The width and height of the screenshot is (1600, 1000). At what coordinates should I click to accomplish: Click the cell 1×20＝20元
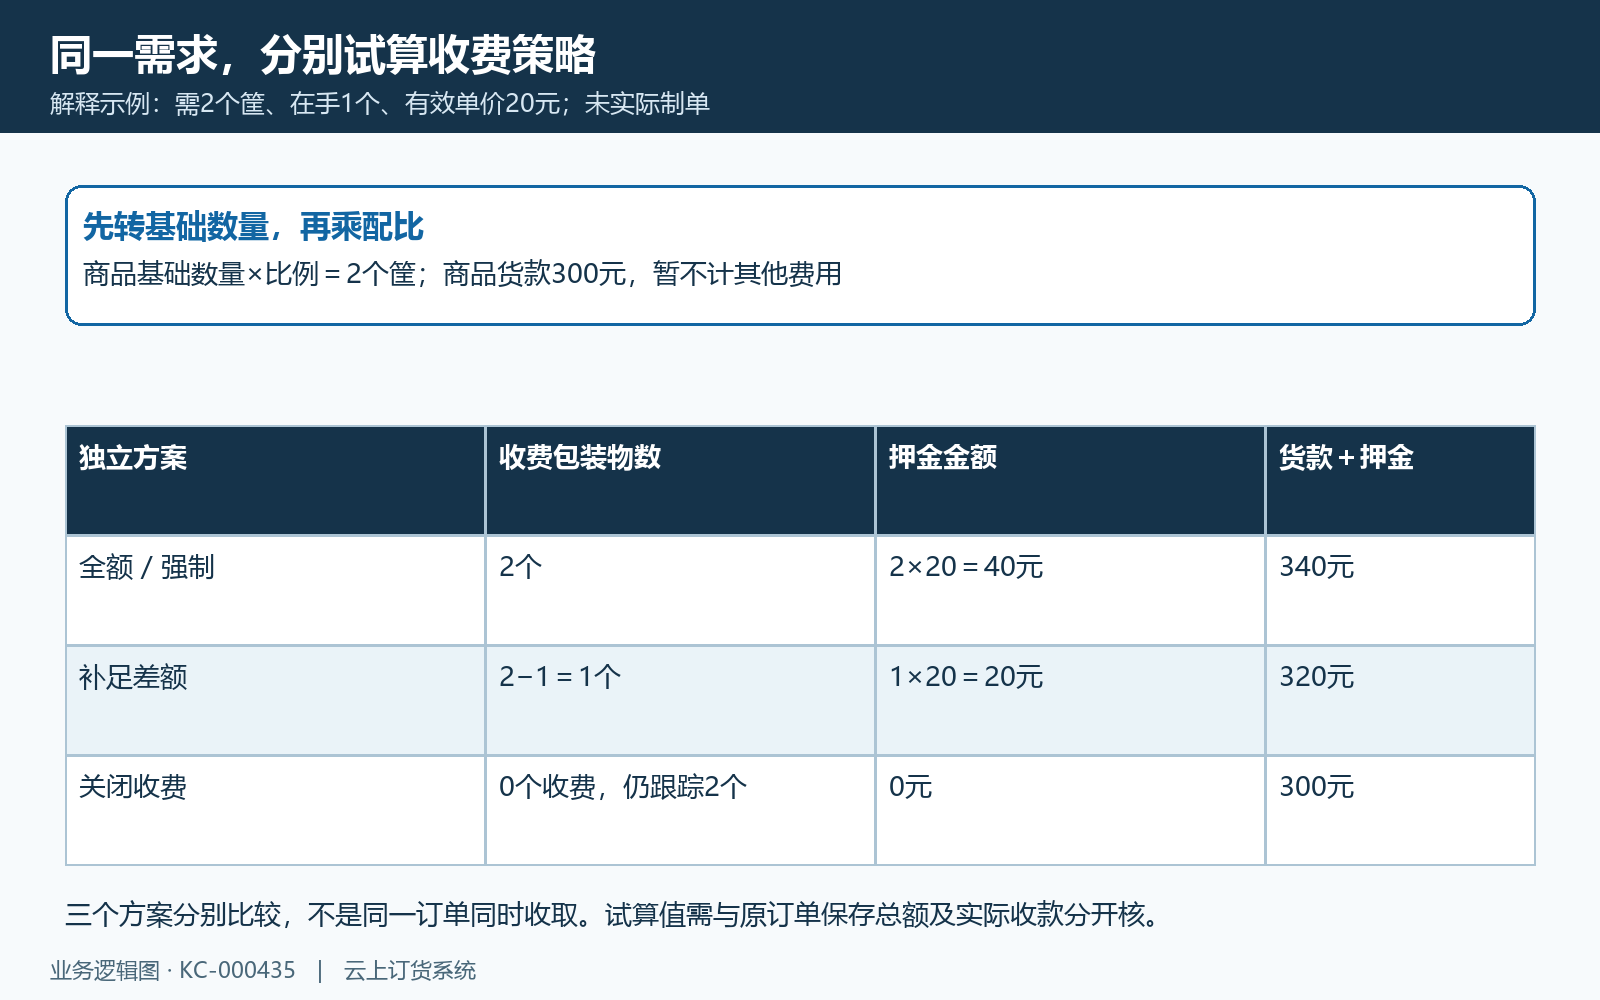[1070, 700]
